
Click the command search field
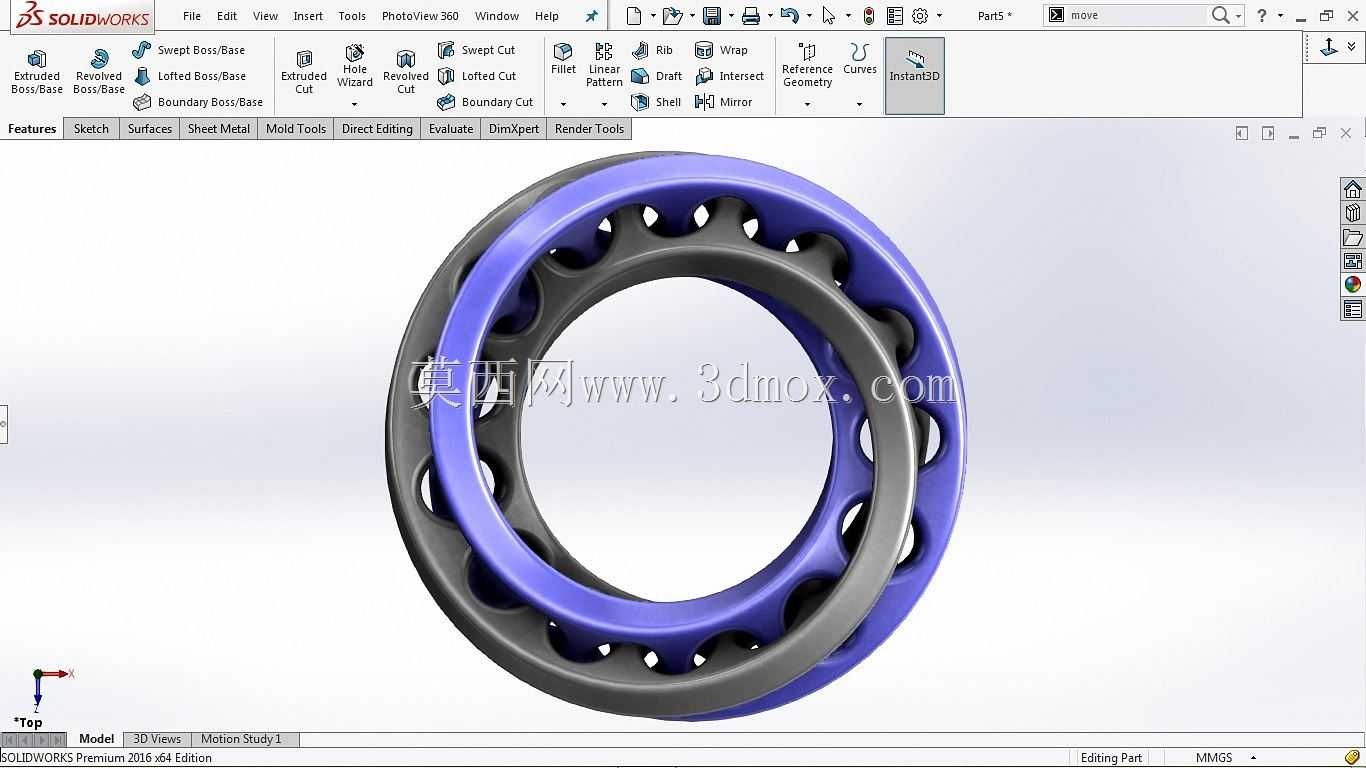[1136, 15]
